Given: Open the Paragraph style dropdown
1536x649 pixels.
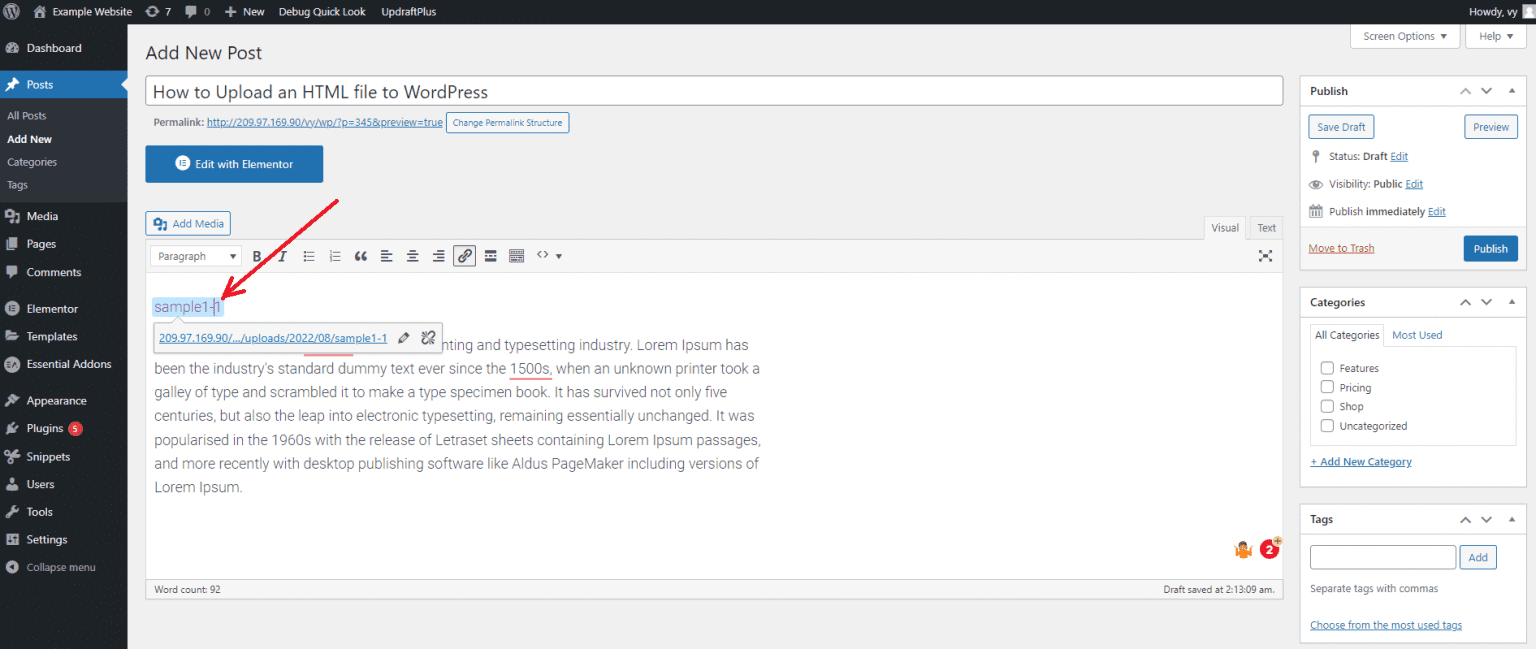Looking at the screenshot, I should coord(195,255).
